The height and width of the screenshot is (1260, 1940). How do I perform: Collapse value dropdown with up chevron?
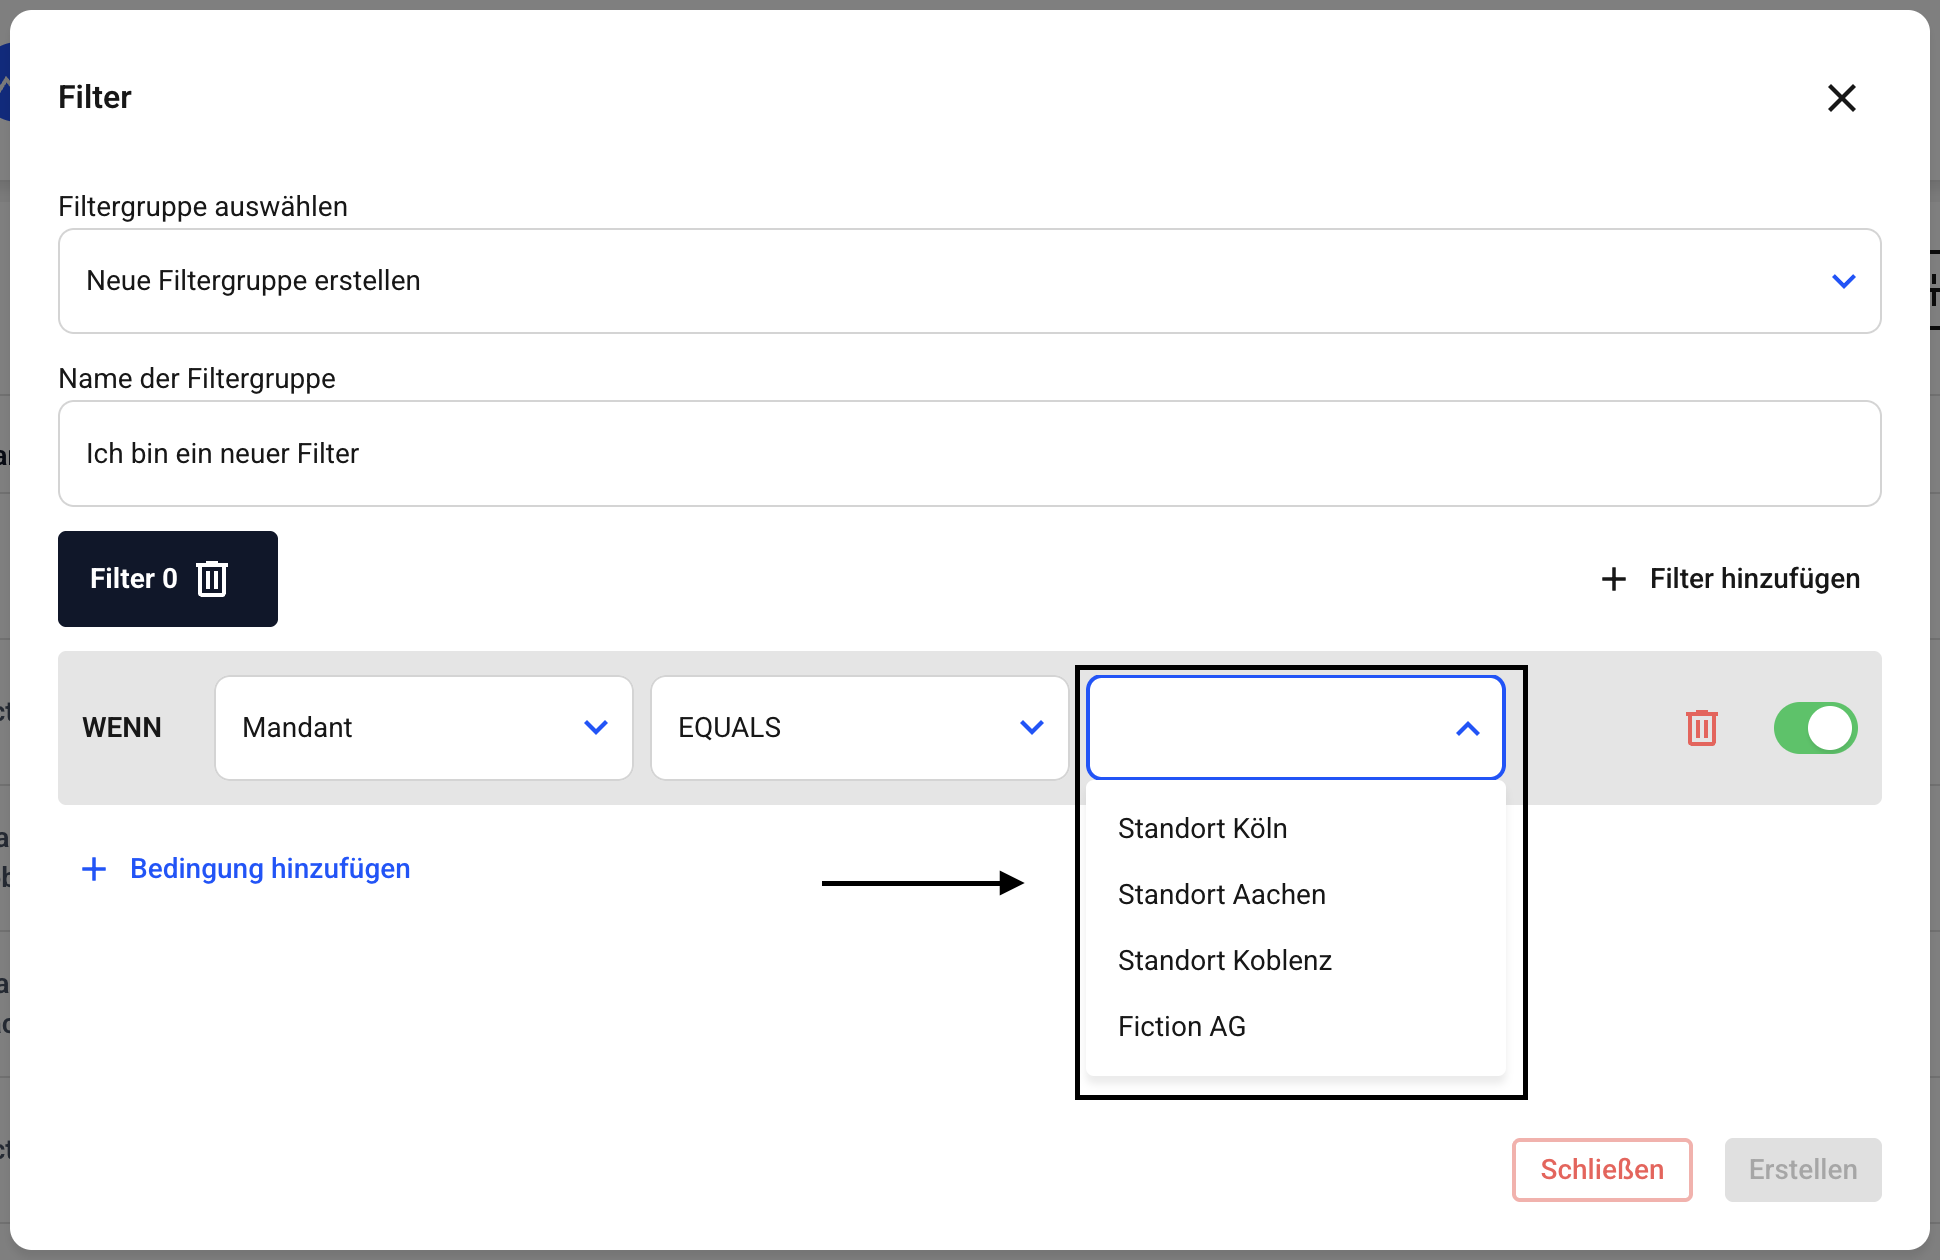[1467, 729]
